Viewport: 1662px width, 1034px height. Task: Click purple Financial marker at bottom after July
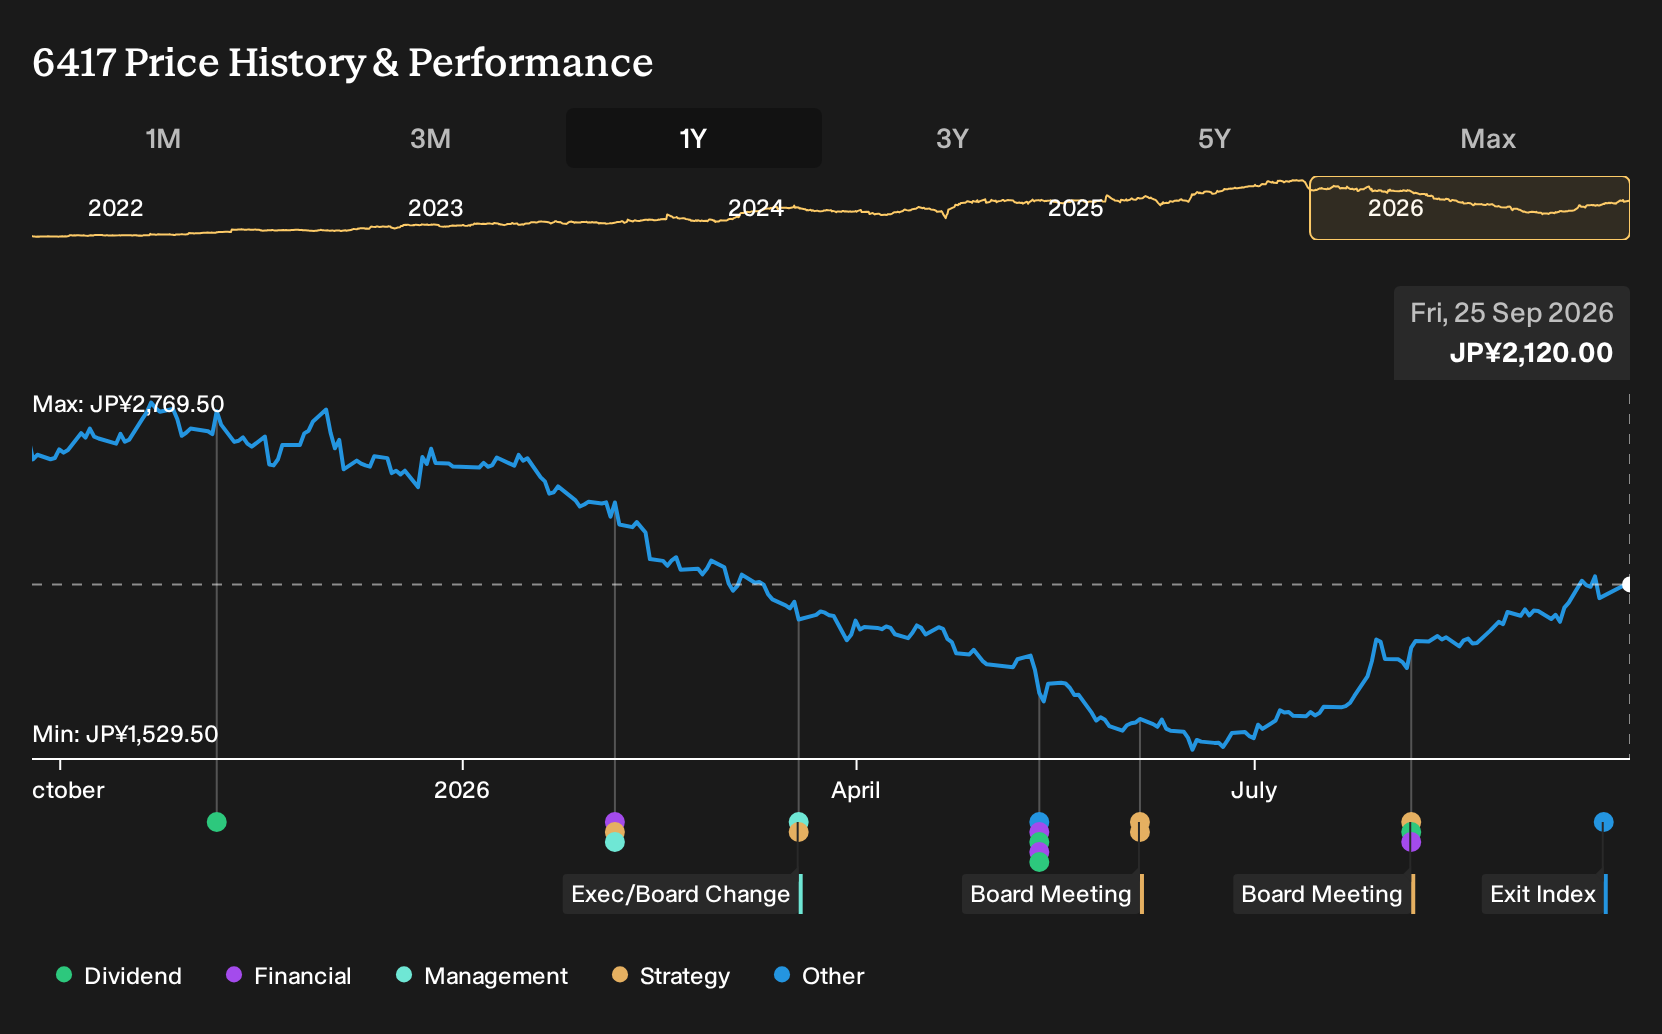pos(1411,843)
